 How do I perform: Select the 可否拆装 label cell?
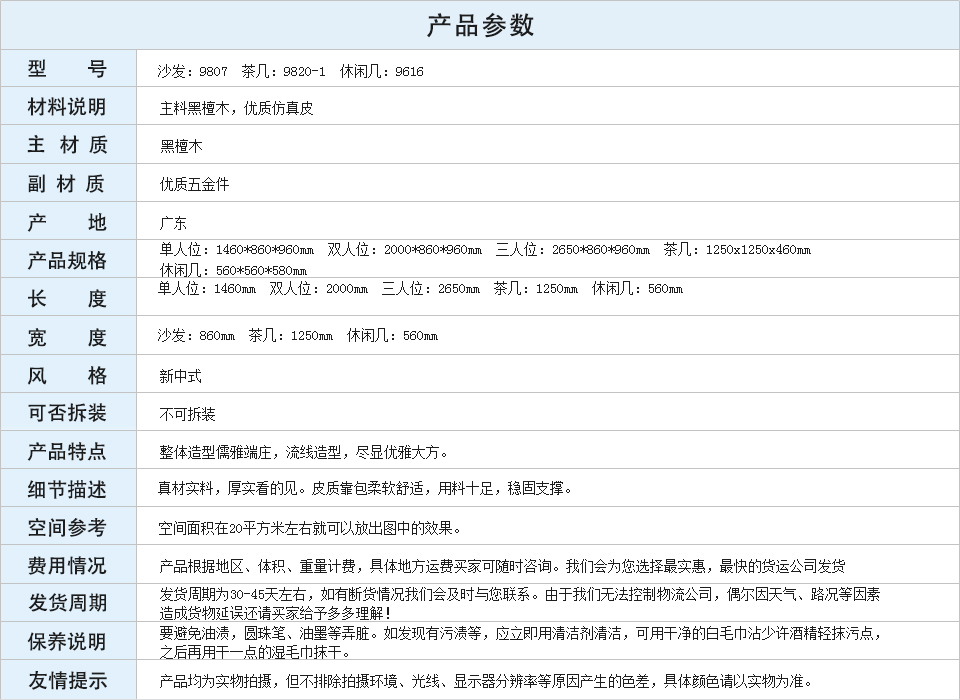67,413
